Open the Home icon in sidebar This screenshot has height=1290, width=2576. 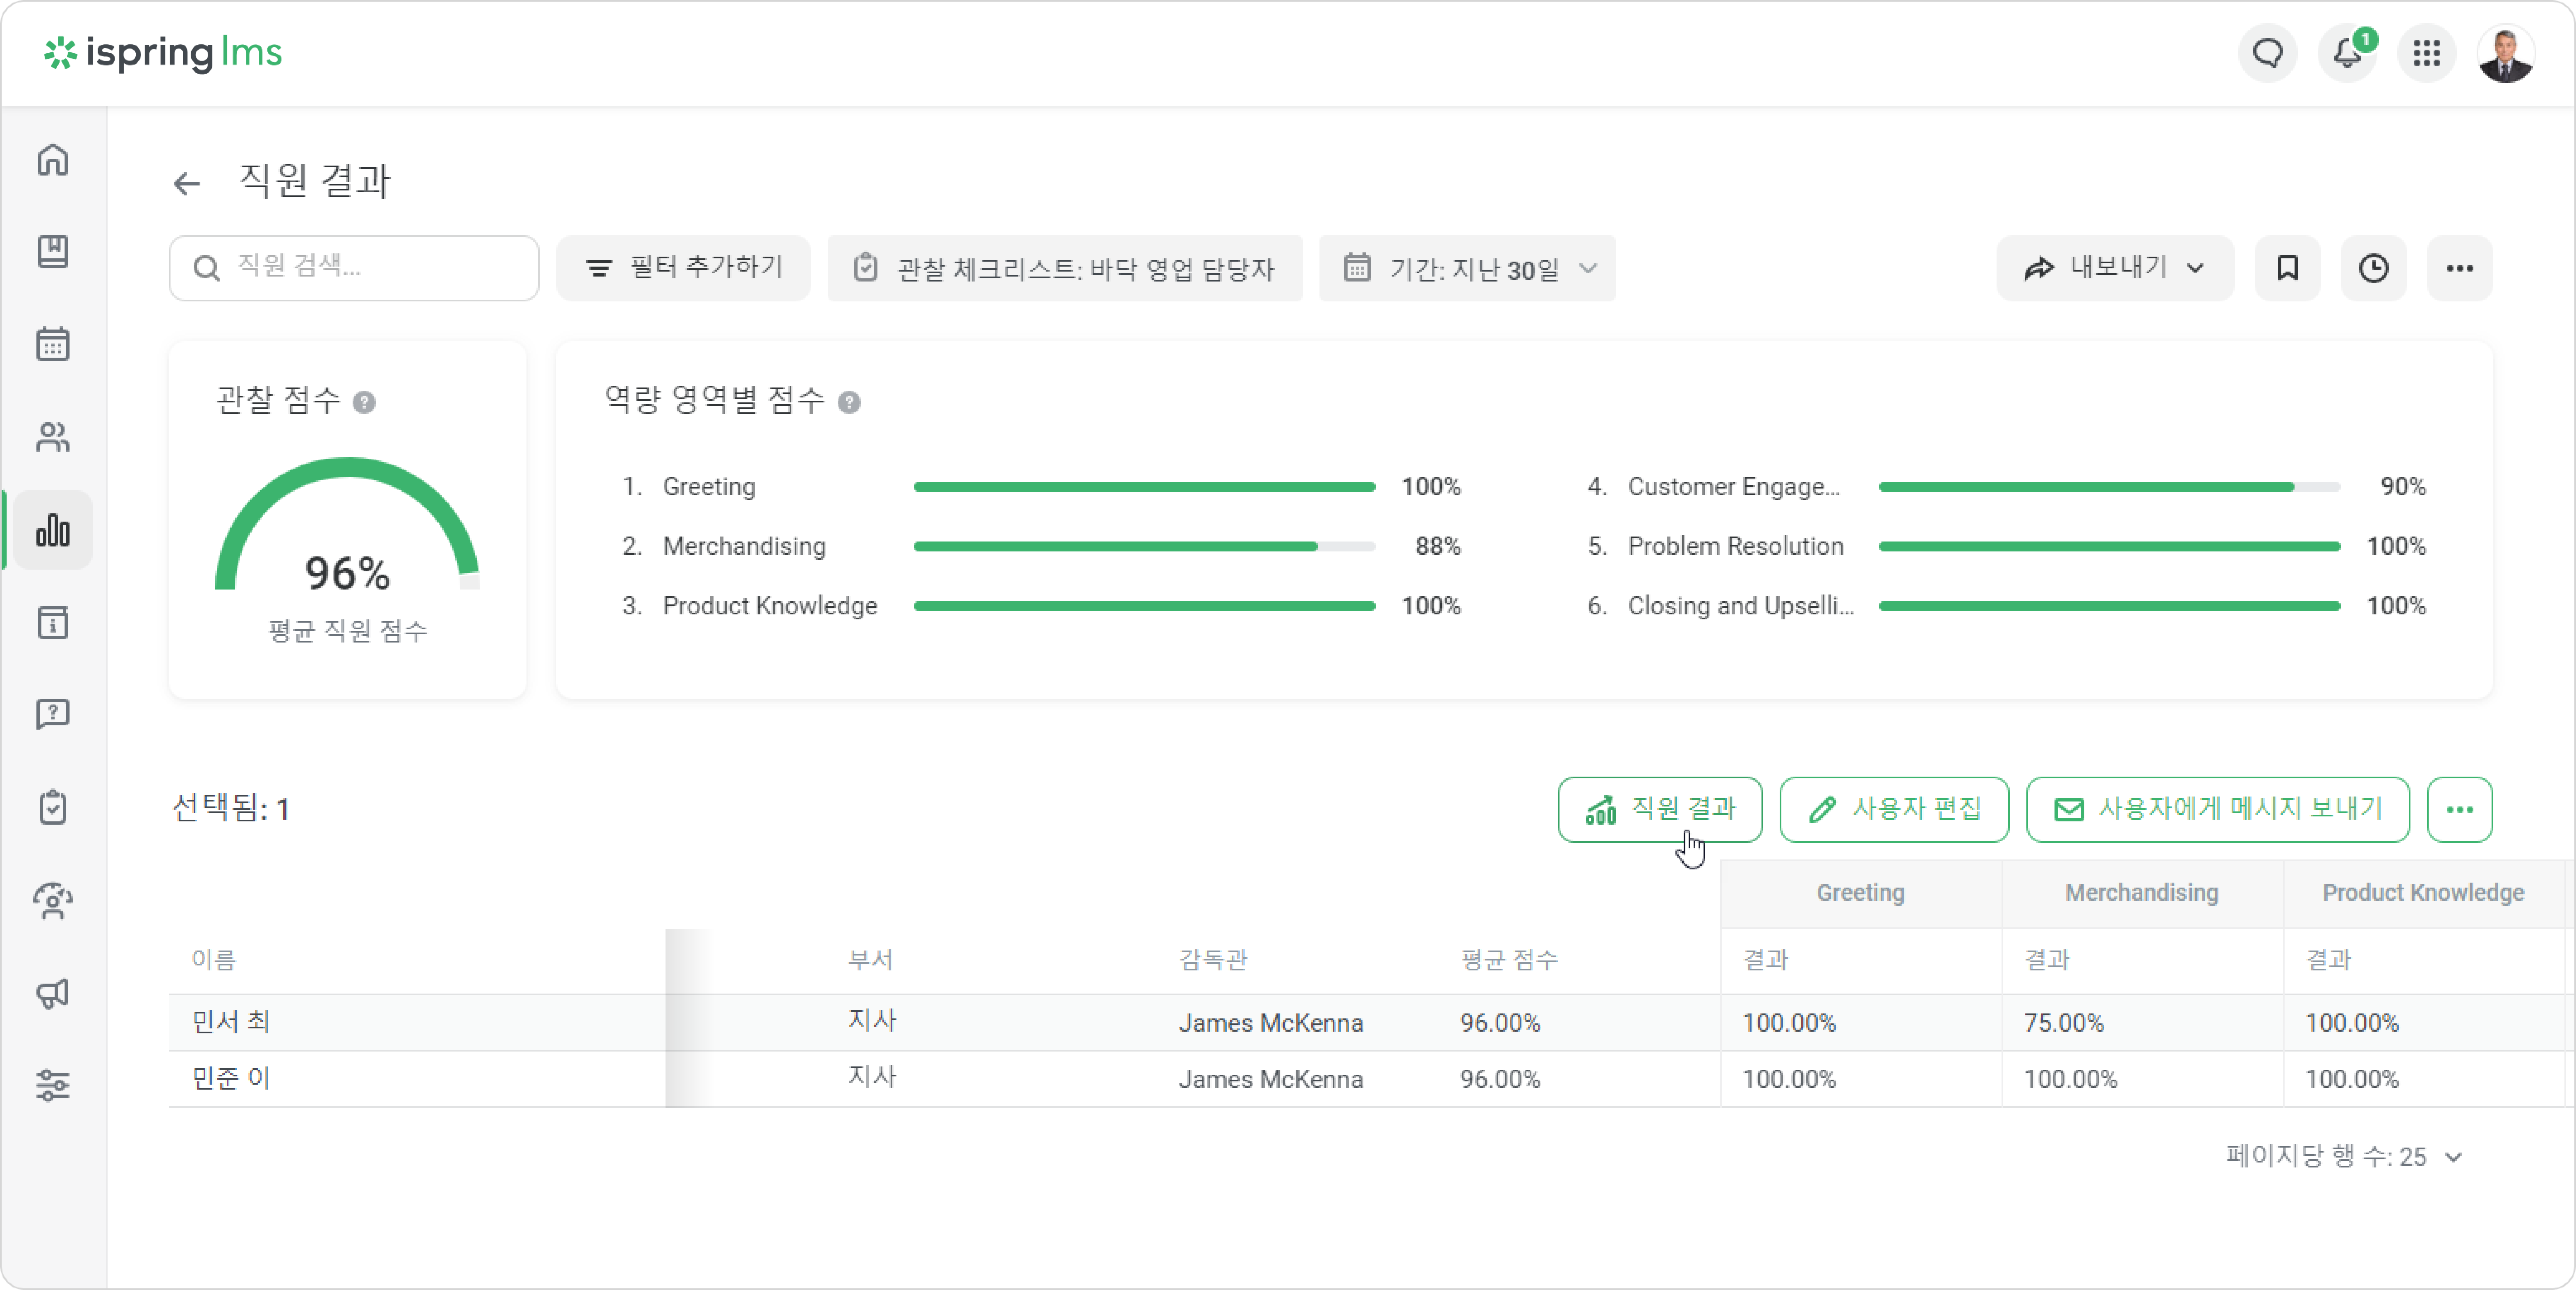pyautogui.click(x=53, y=160)
